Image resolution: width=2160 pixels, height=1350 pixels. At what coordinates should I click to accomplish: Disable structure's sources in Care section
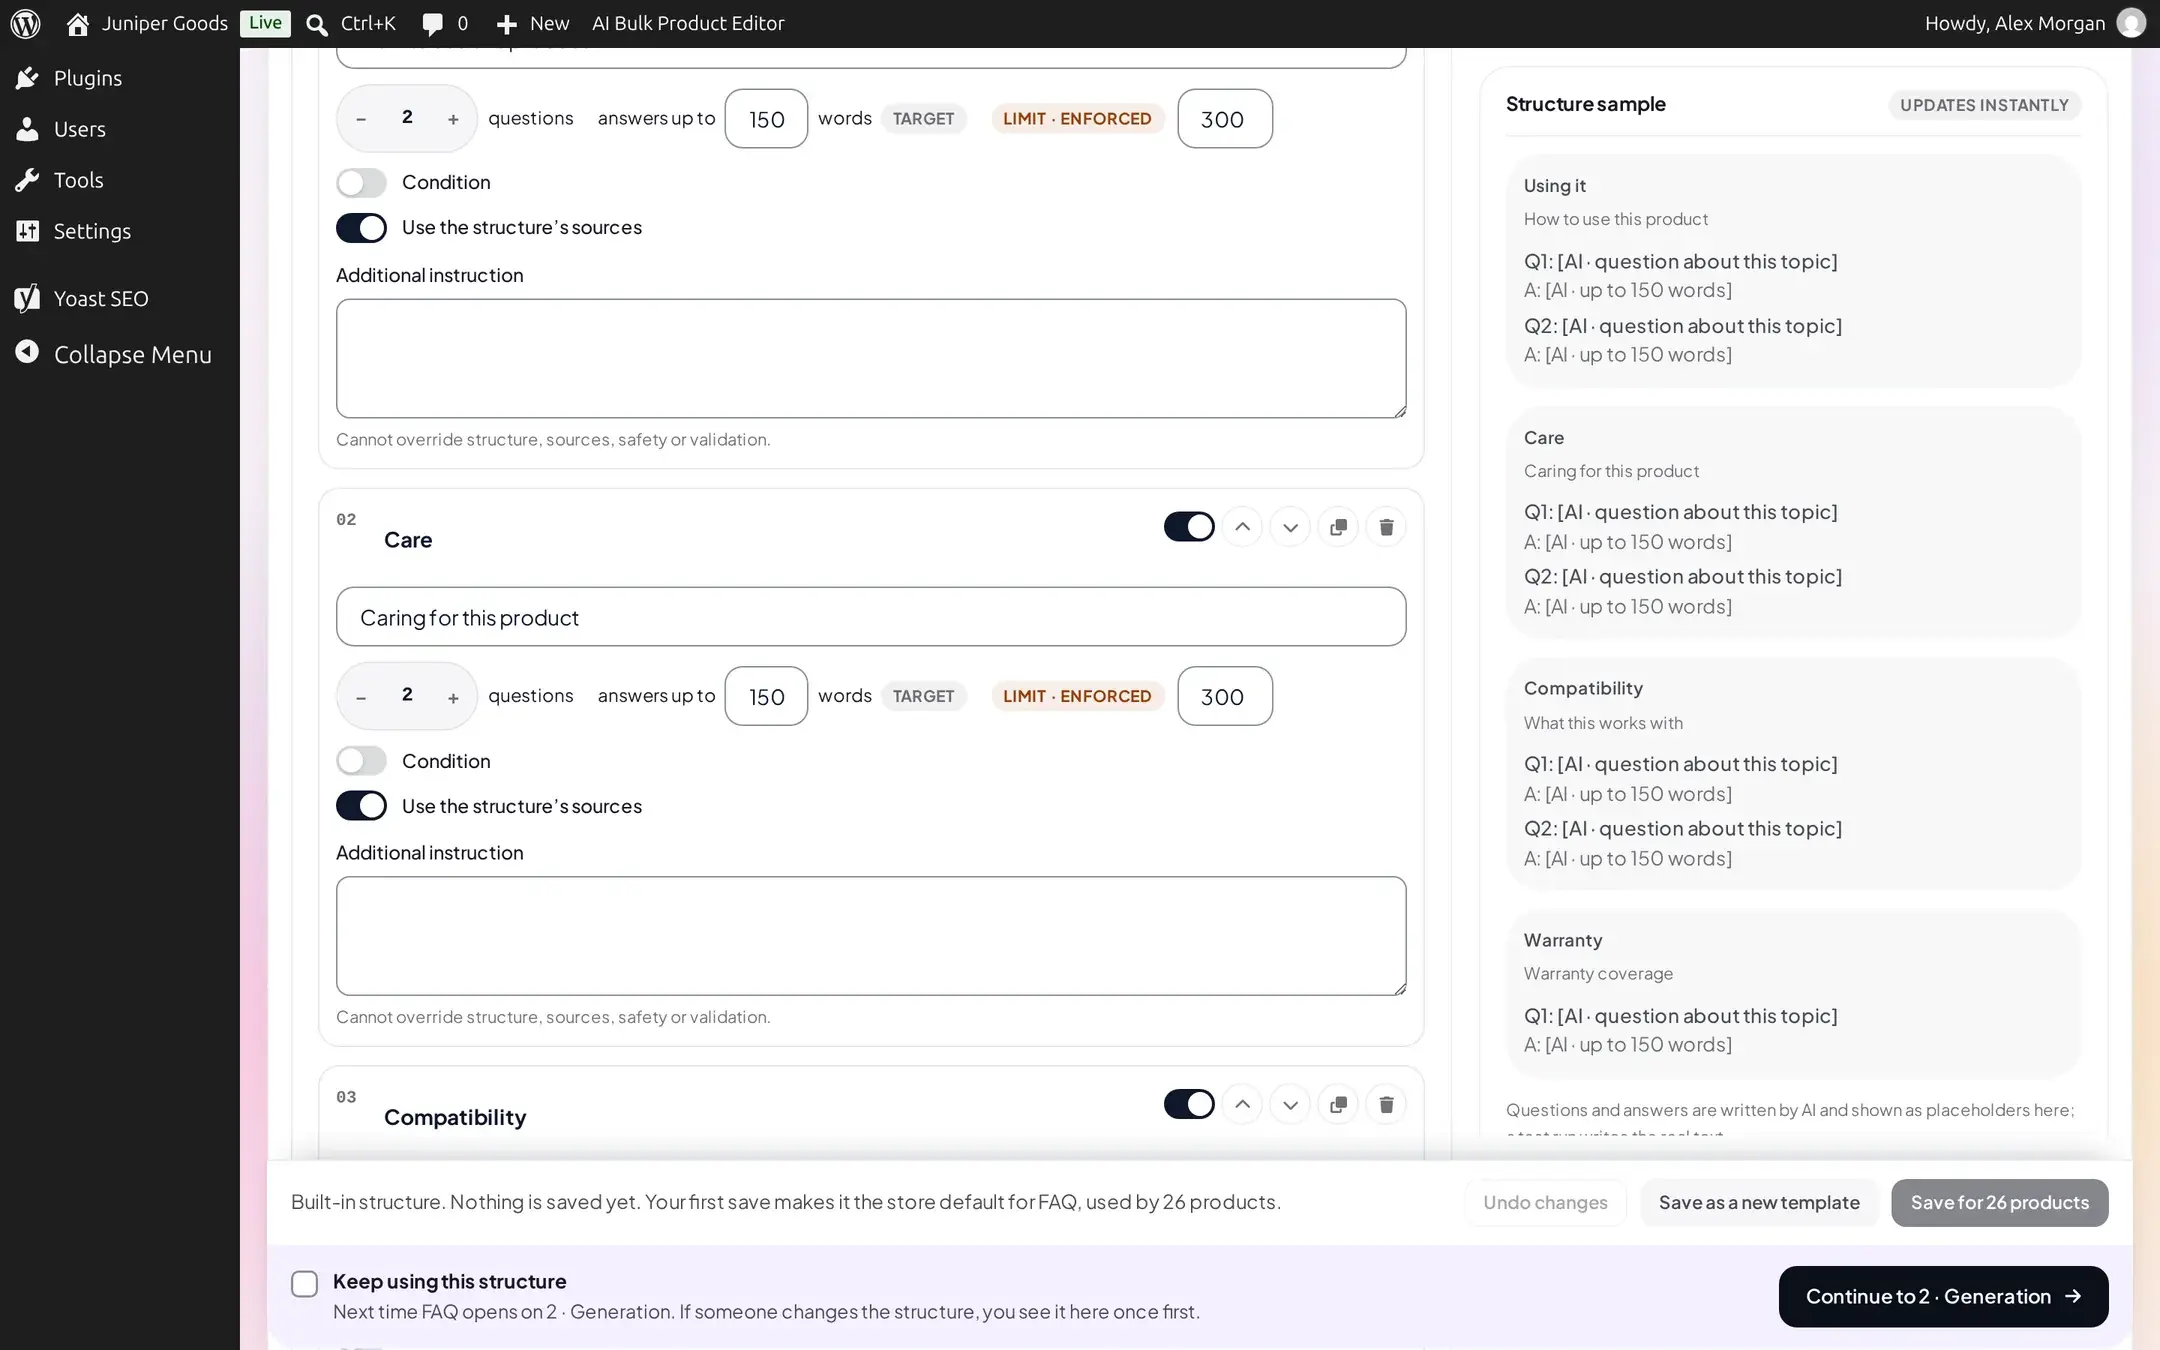(x=361, y=806)
